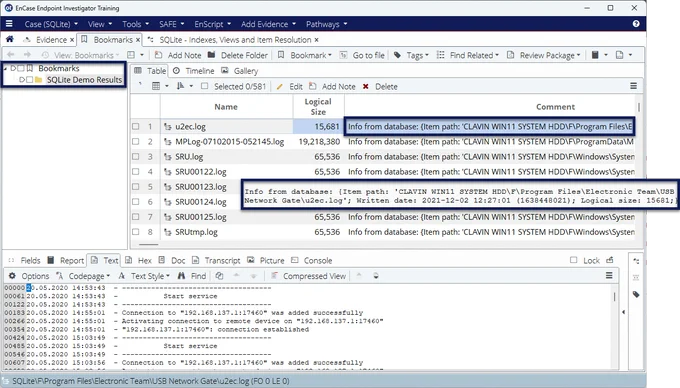Check the checkbox for SRU.log row

pos(136,157)
